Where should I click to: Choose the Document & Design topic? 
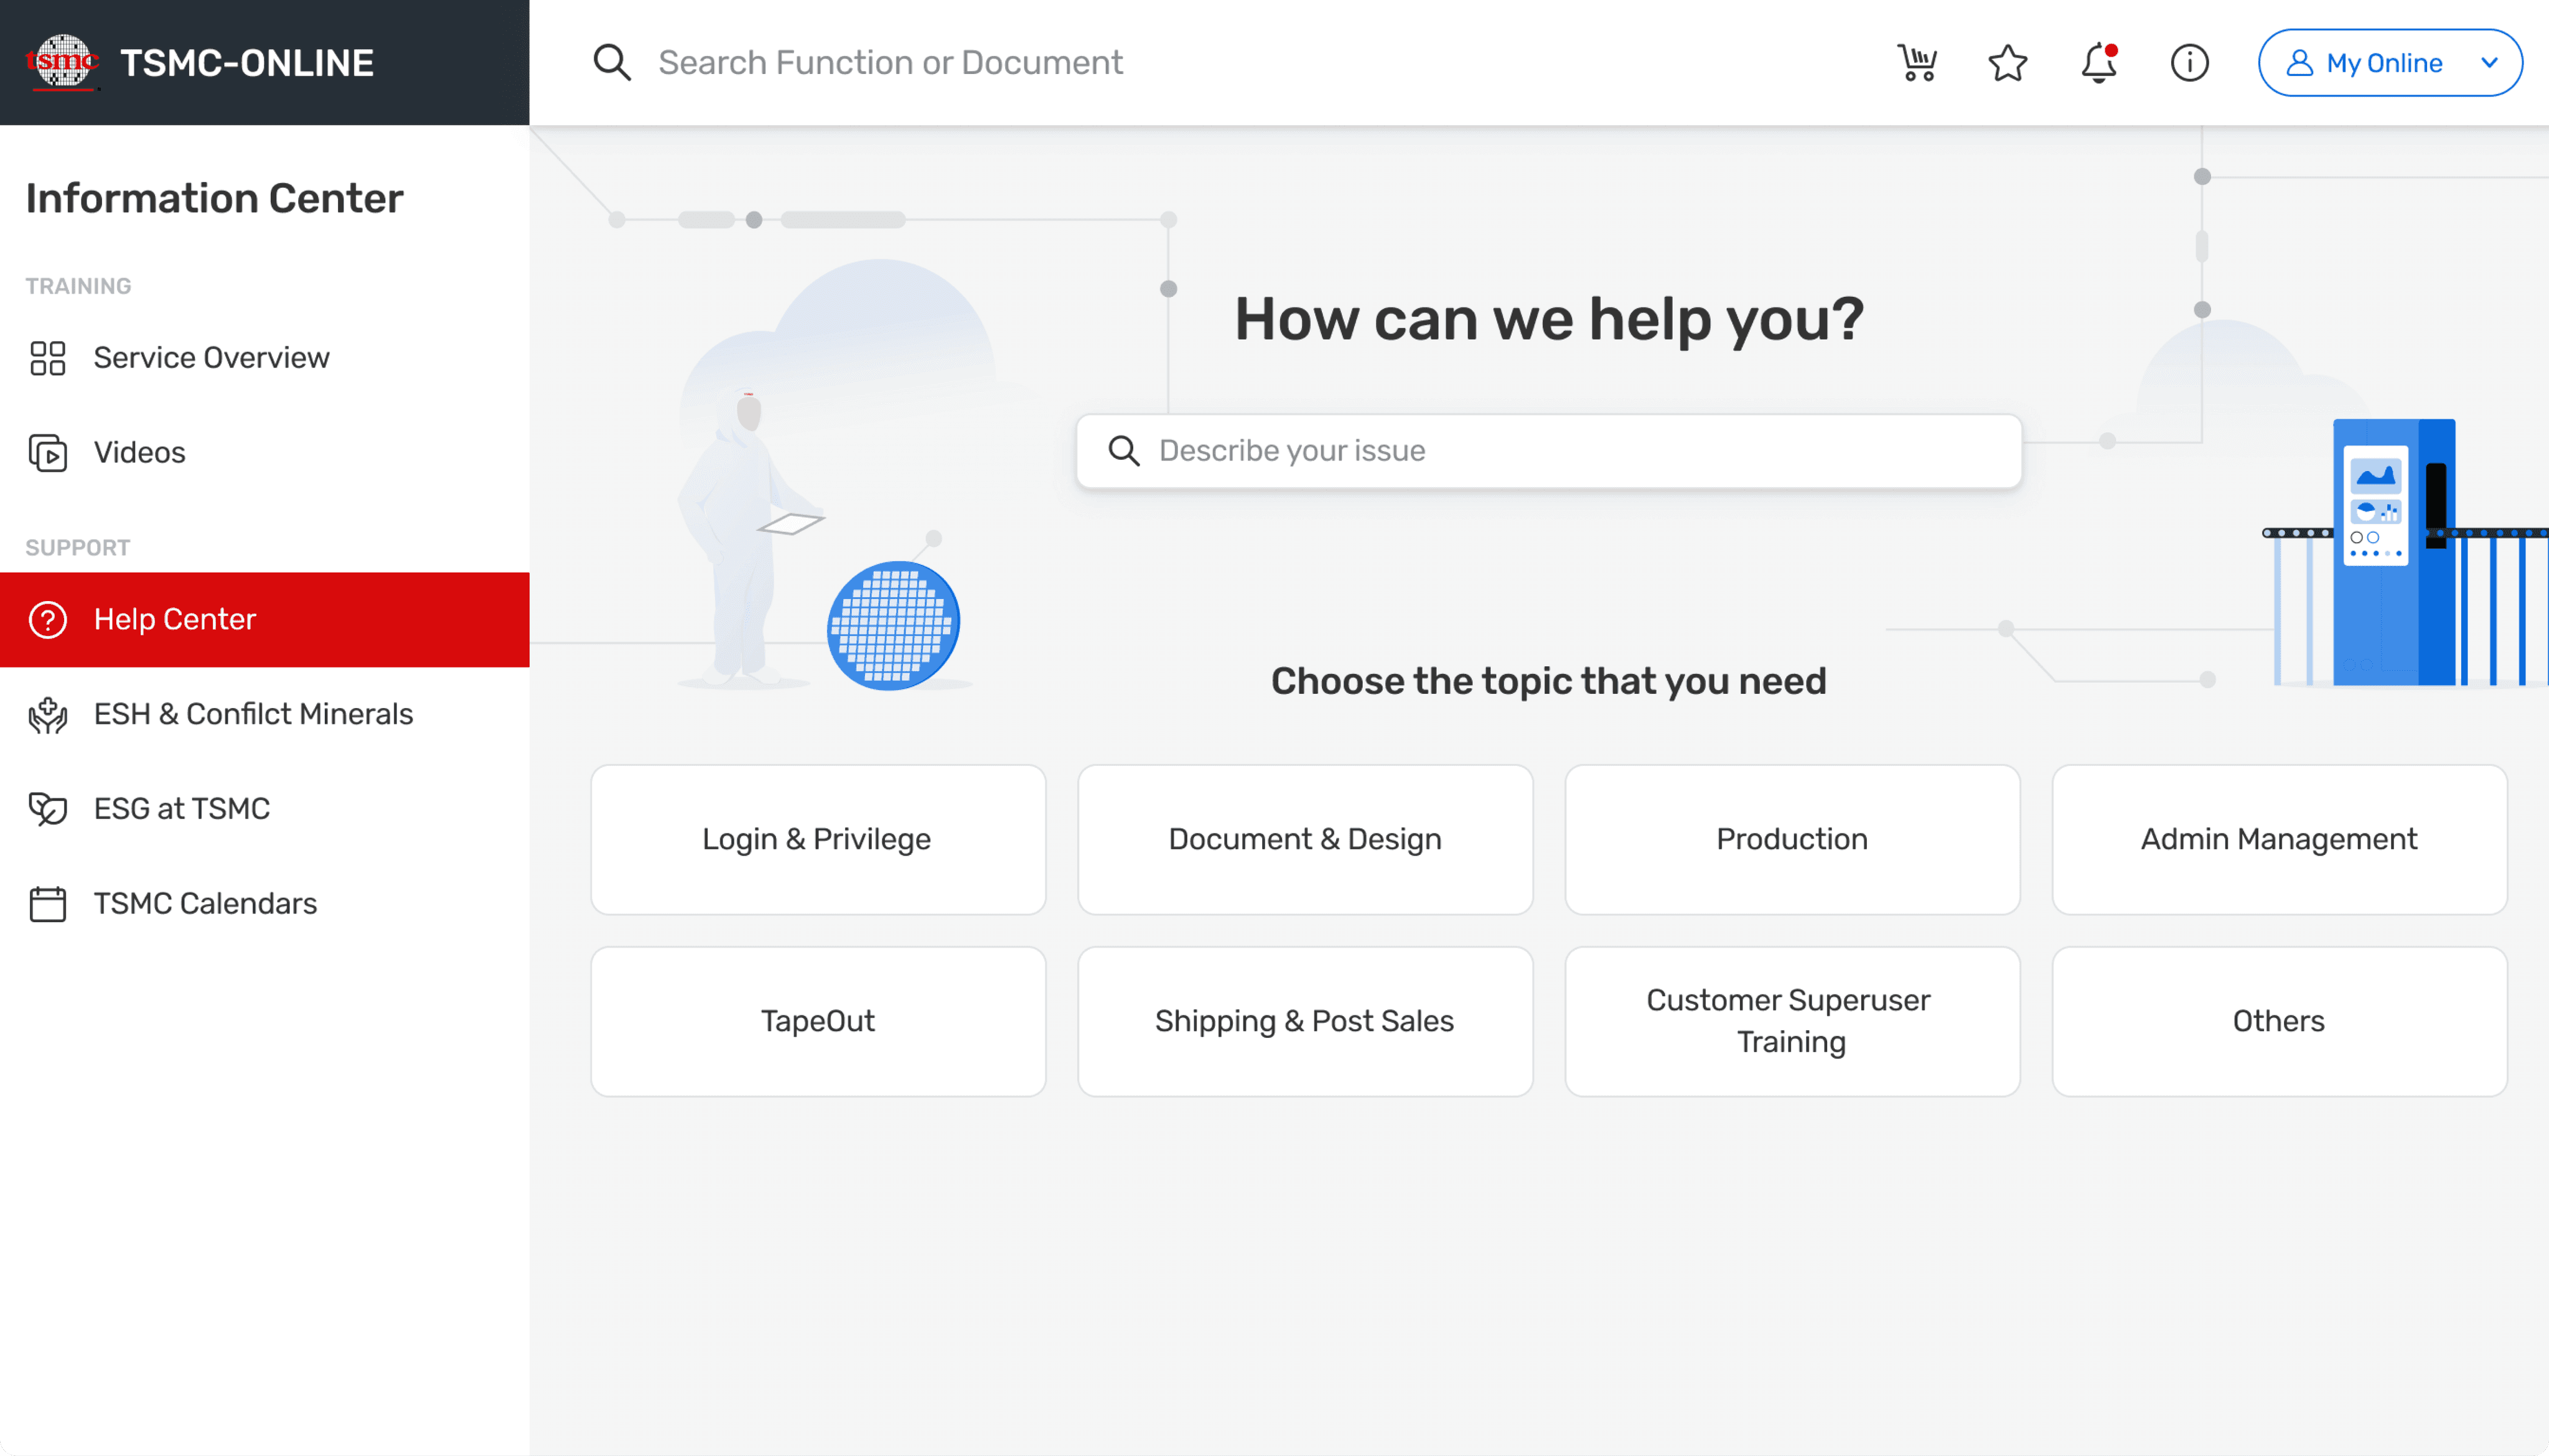(x=1305, y=840)
